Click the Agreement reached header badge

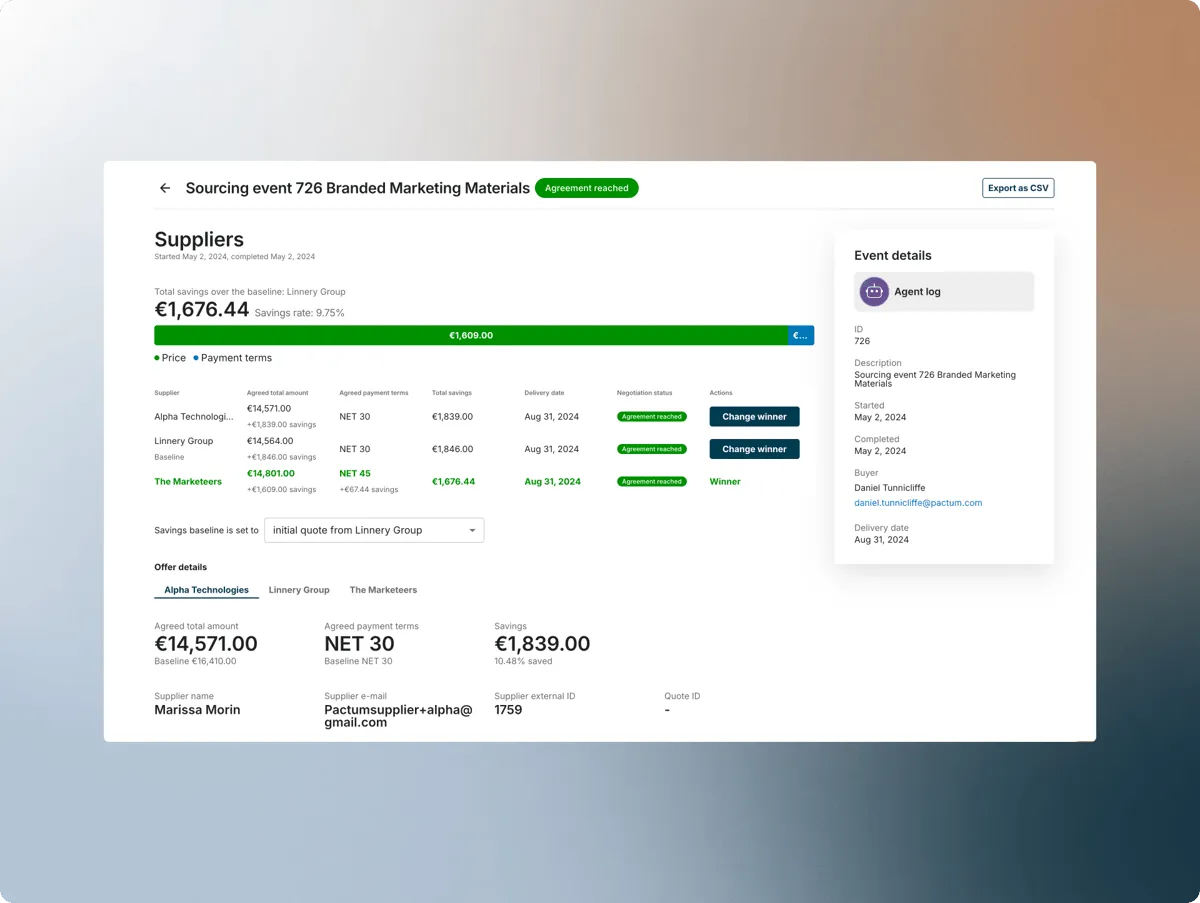[587, 188]
